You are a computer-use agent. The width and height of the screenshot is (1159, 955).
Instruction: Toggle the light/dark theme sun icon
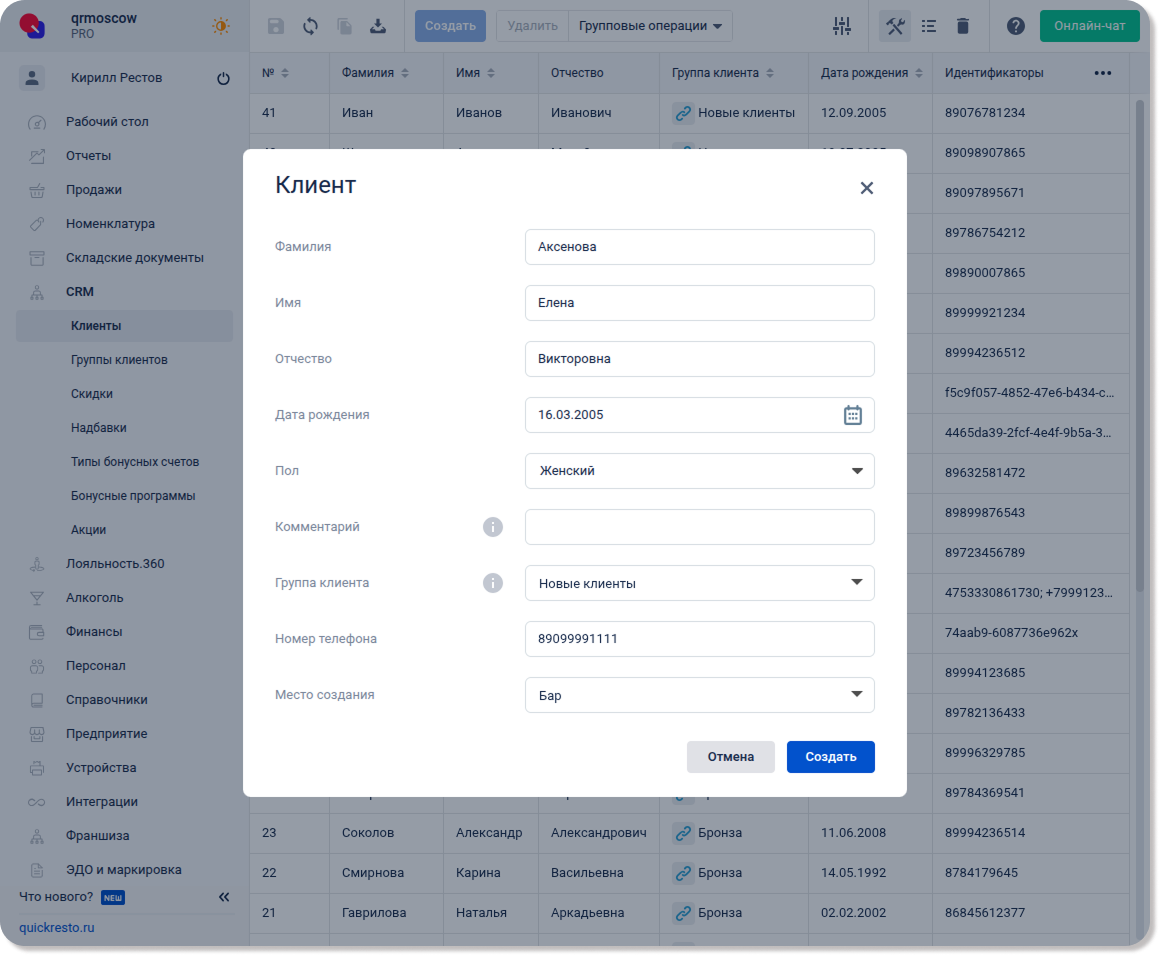pyautogui.click(x=220, y=26)
